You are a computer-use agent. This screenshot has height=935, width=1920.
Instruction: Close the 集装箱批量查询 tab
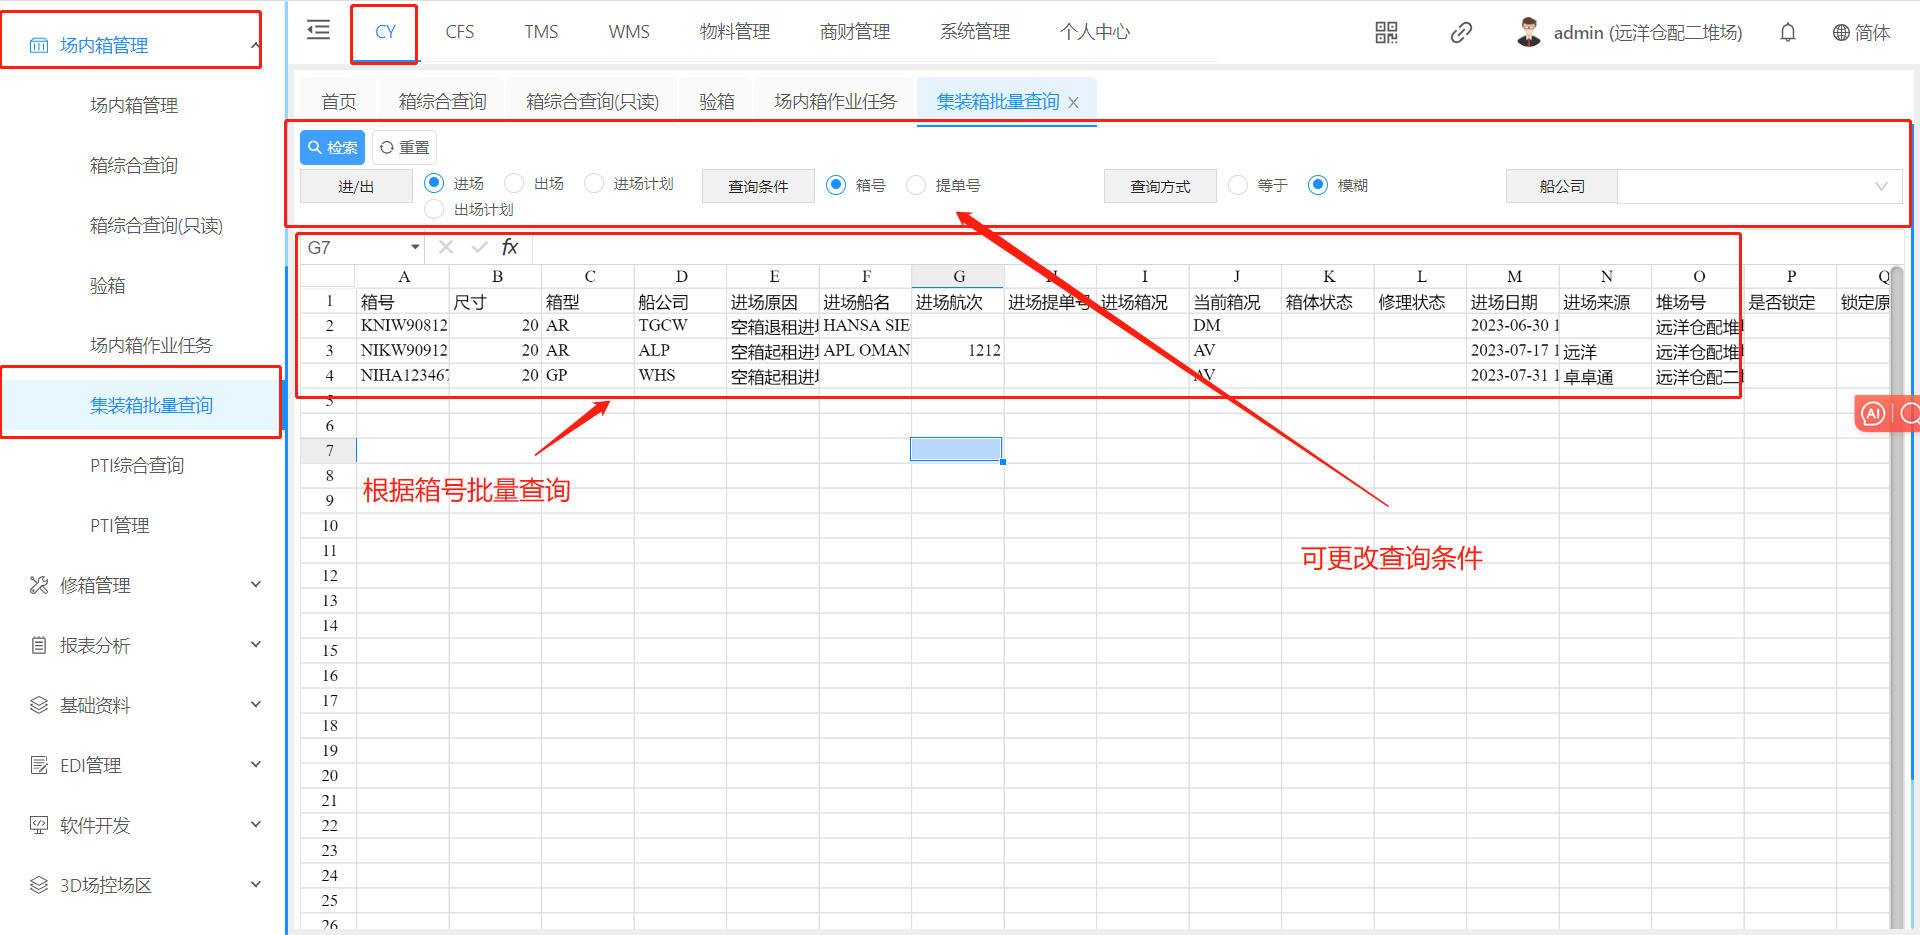pyautogui.click(x=1074, y=103)
